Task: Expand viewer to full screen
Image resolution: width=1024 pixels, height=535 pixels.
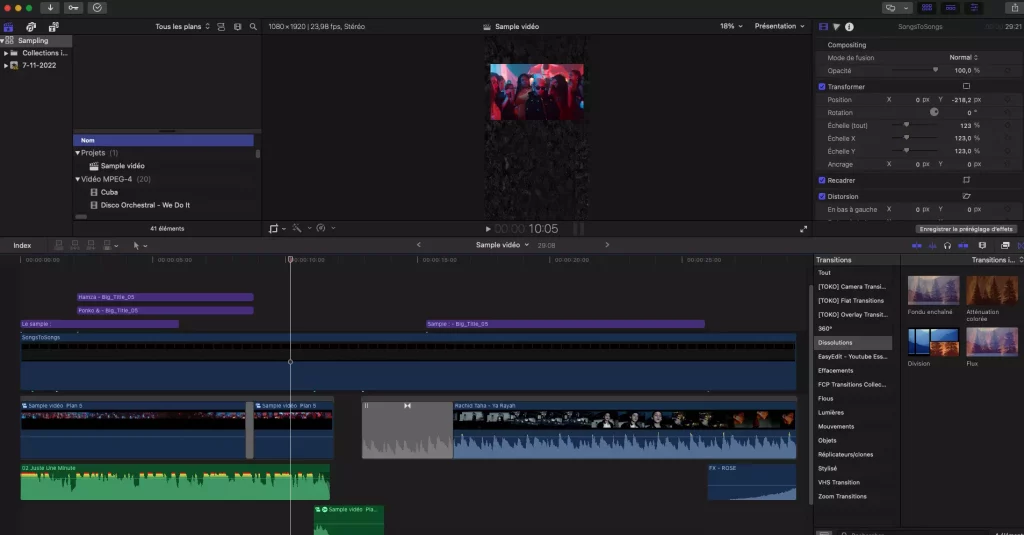Action: (x=803, y=229)
